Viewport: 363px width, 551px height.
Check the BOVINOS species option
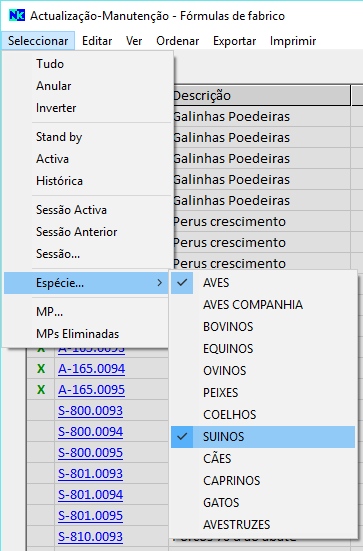click(263, 326)
